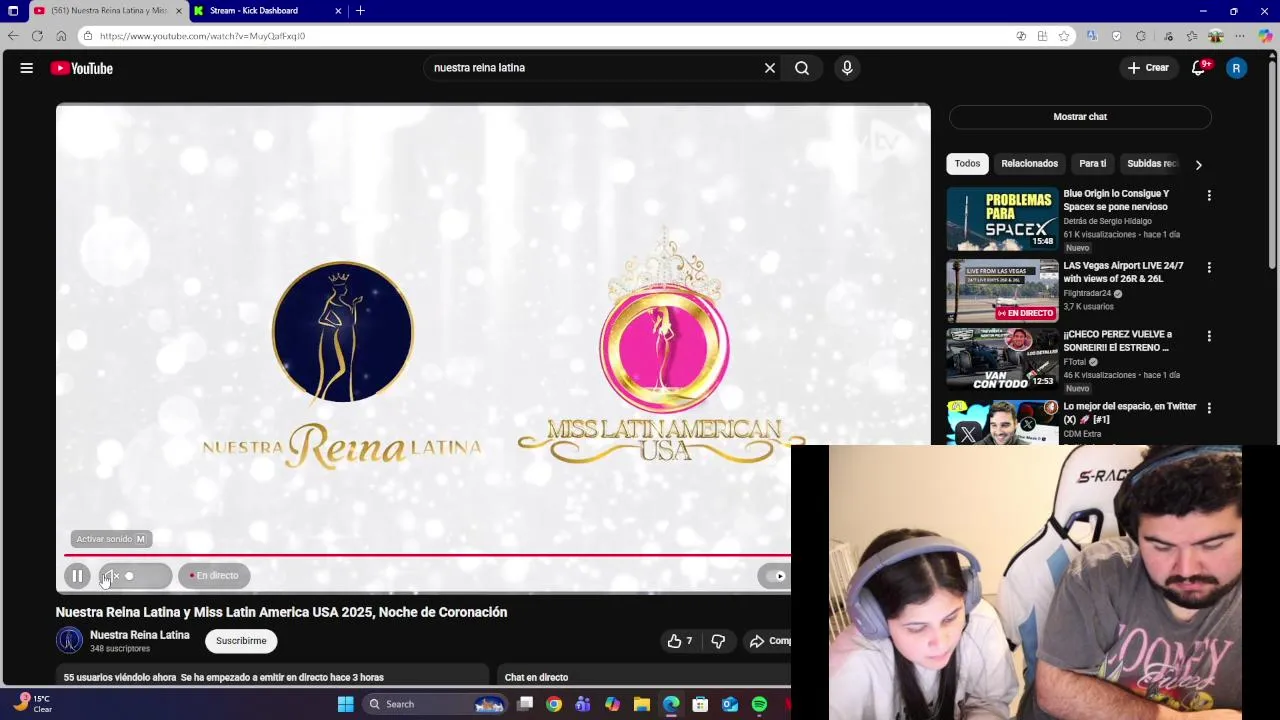Open browser settings three-dot menu
The height and width of the screenshot is (720, 1280).
[x=1241, y=36]
